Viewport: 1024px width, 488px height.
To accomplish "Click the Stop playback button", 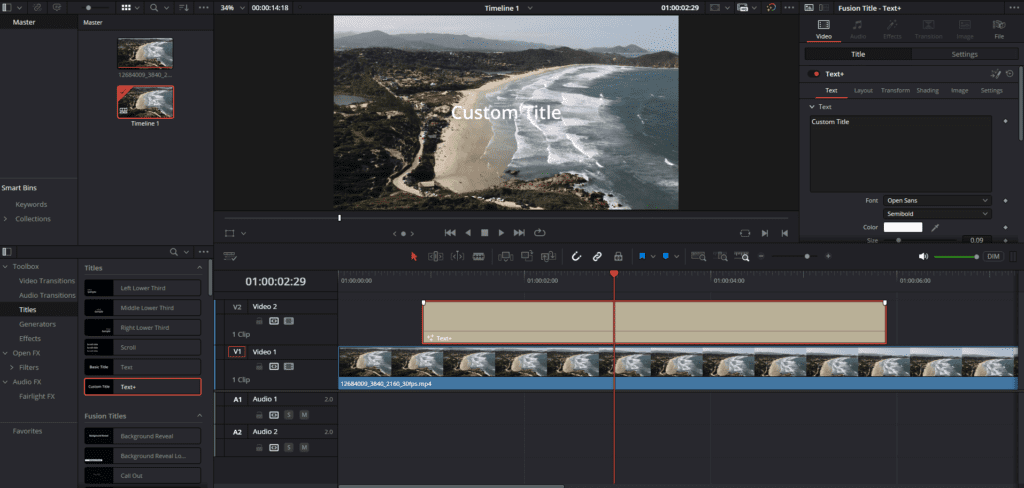I will pos(484,233).
